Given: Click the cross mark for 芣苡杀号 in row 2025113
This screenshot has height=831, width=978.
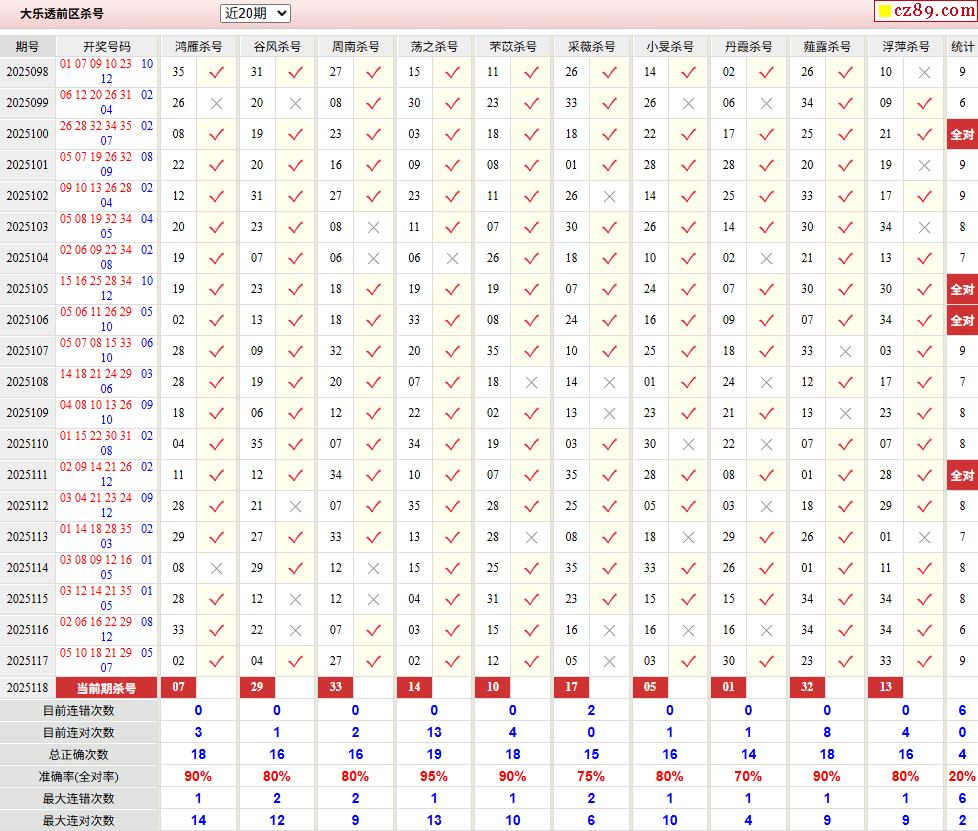Looking at the screenshot, I should point(531,537).
